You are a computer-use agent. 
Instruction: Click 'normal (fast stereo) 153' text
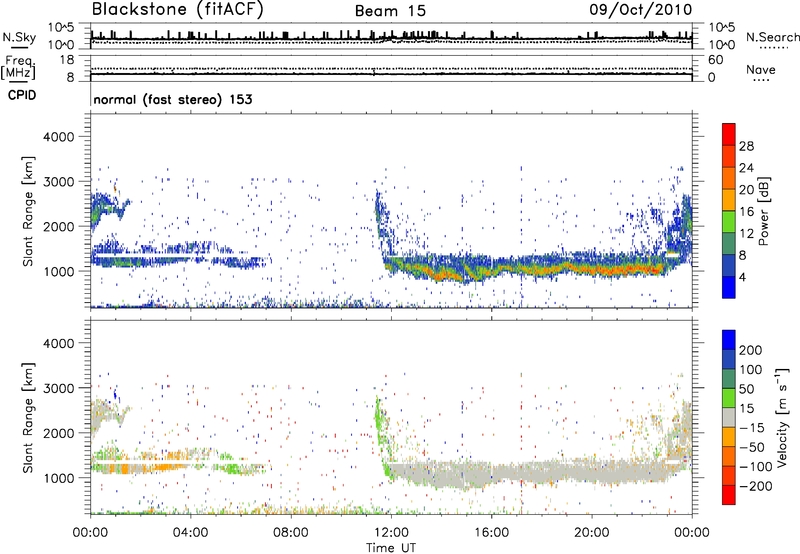click(173, 99)
